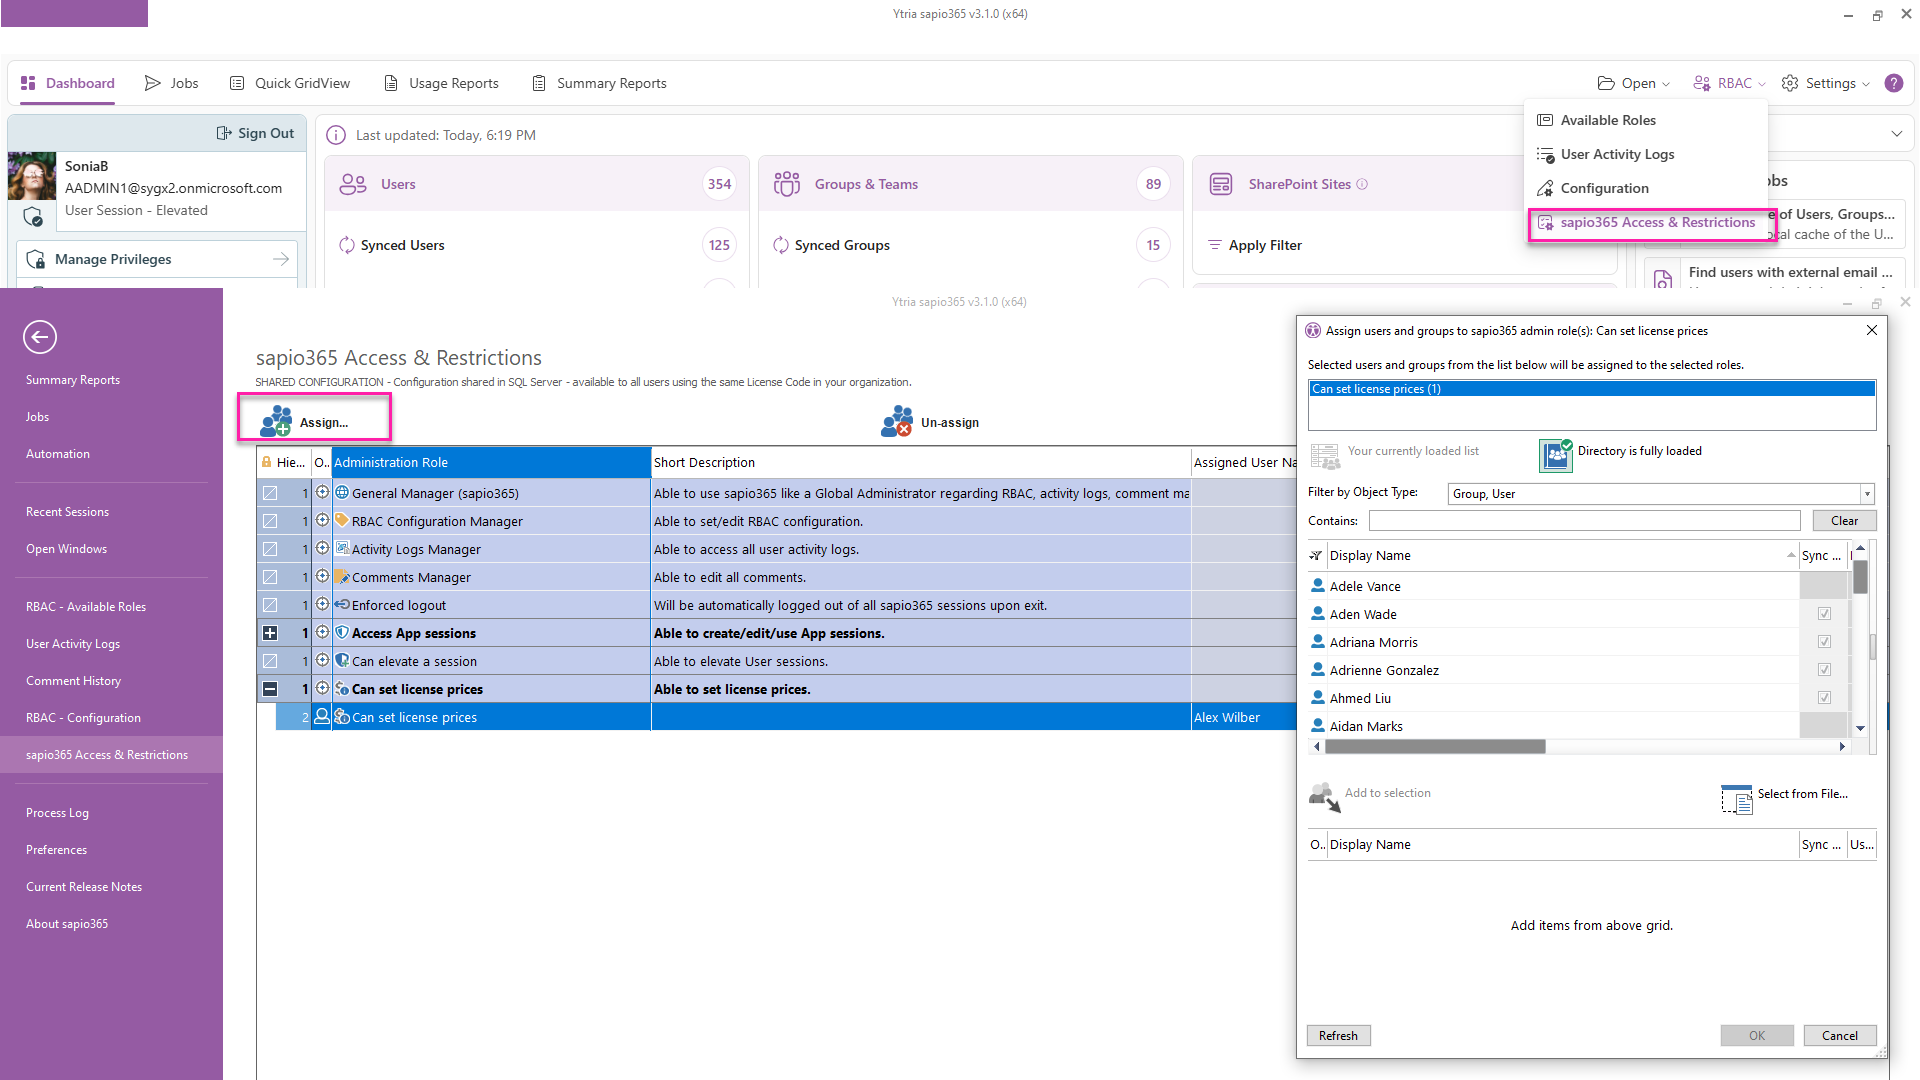This screenshot has width=1920, height=1080.
Task: Click the Sign Out icon
Action: click(224, 133)
